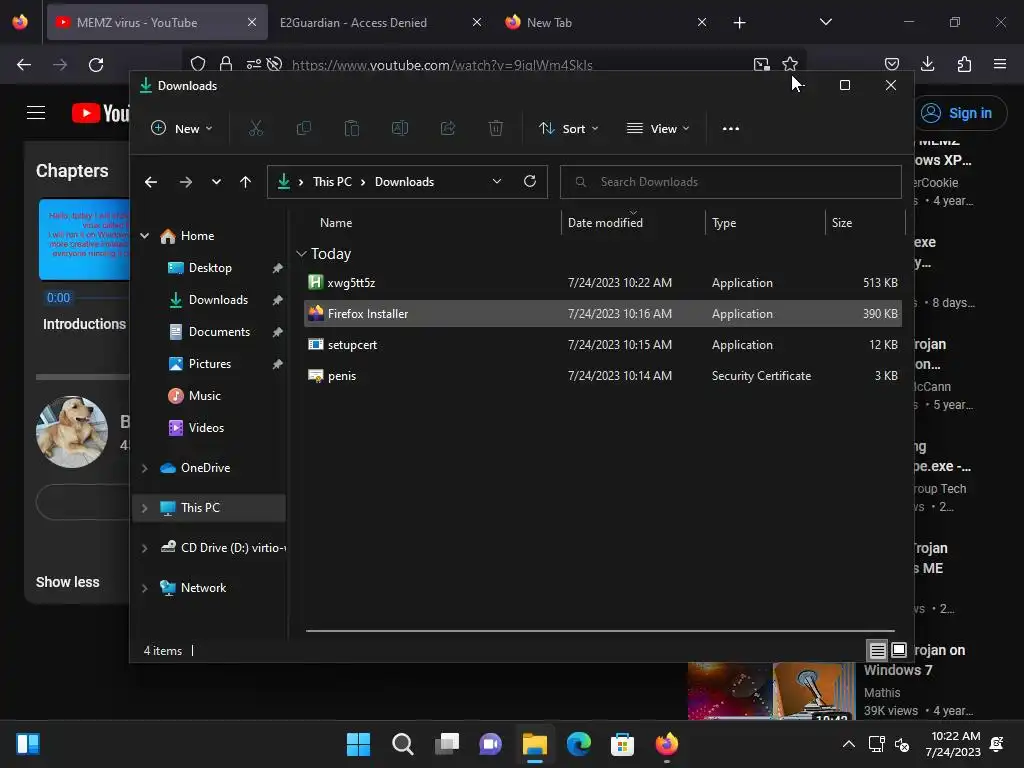The image size is (1024, 768).
Task: Expand address bar history dropdown
Action: point(497,182)
